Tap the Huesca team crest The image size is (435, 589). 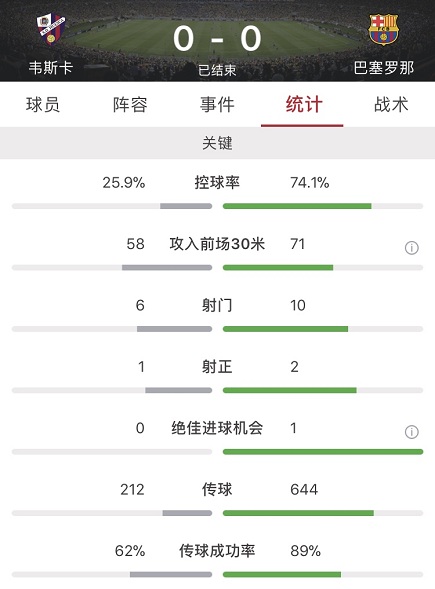pos(51,29)
